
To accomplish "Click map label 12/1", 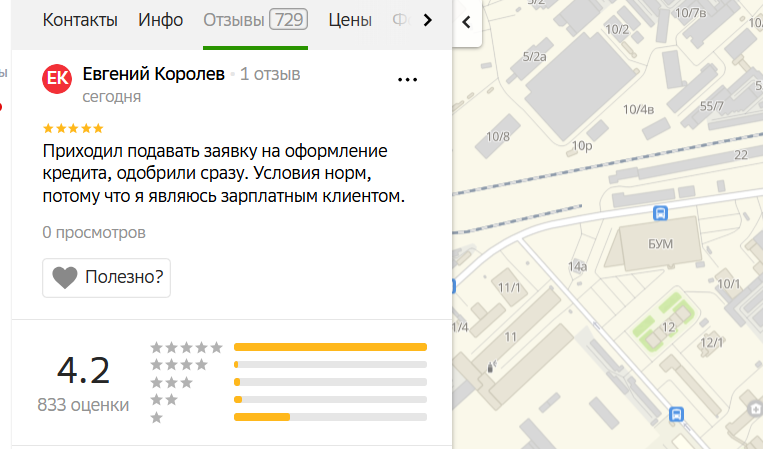I will pyautogui.click(x=712, y=342).
